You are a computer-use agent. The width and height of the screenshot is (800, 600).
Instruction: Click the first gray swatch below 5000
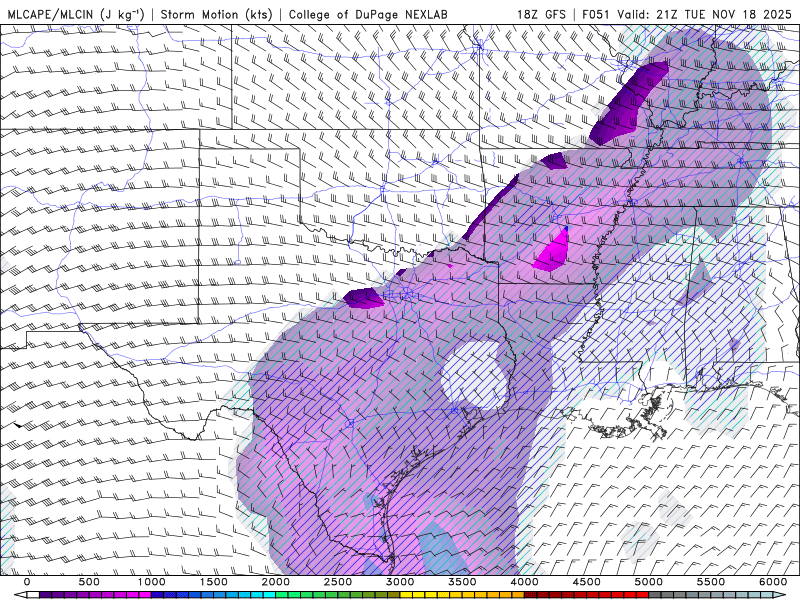(656, 595)
